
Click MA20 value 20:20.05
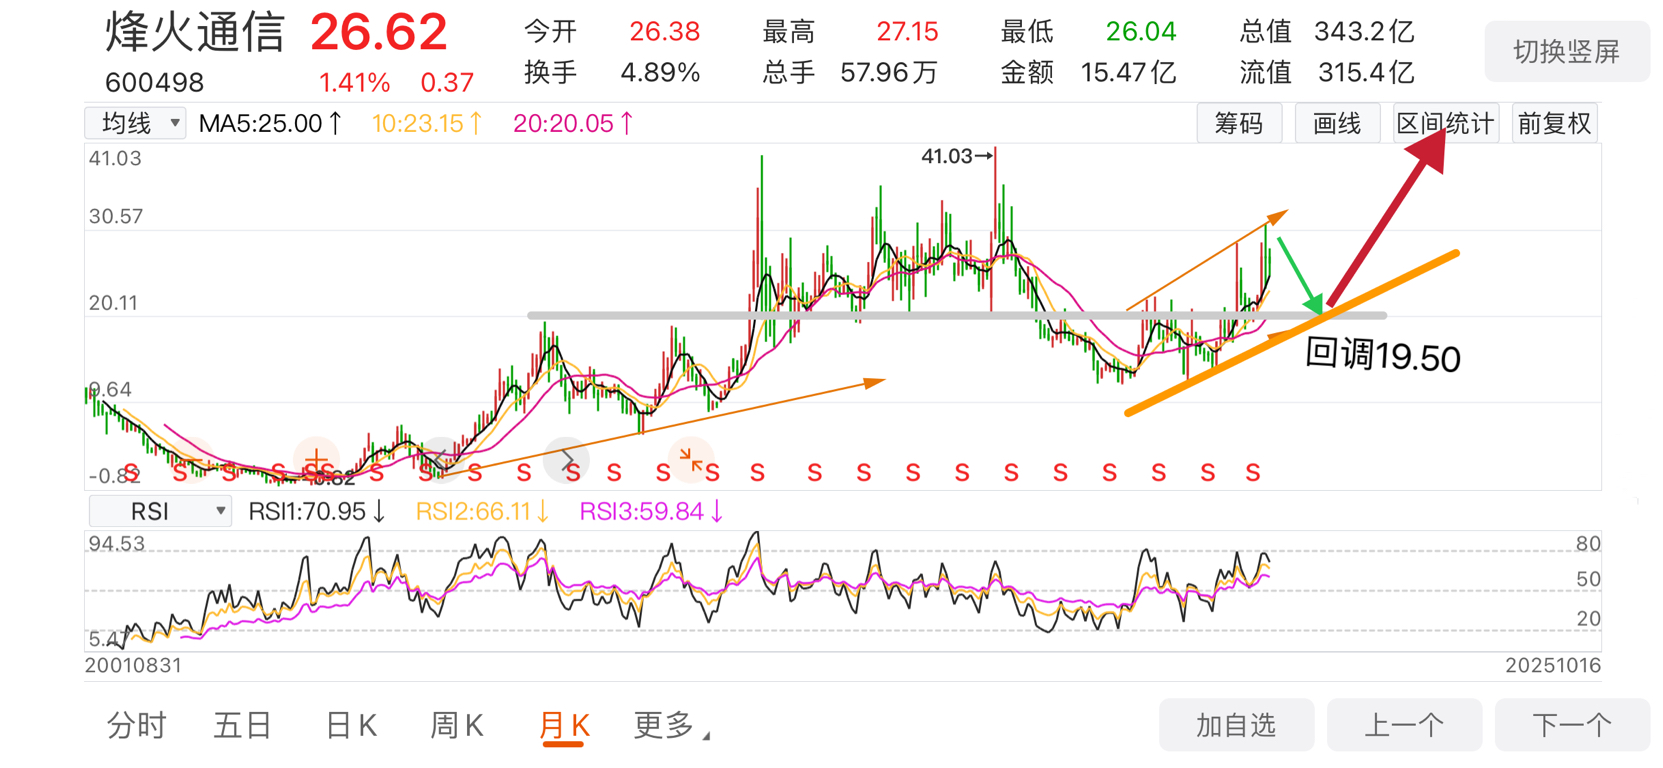[573, 124]
